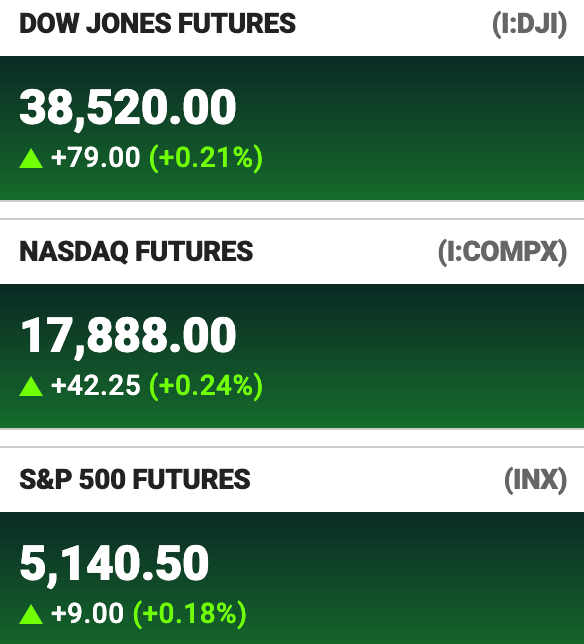Click the 17,888.00 Nasdaq futures price
The image size is (584, 644).
128,336
